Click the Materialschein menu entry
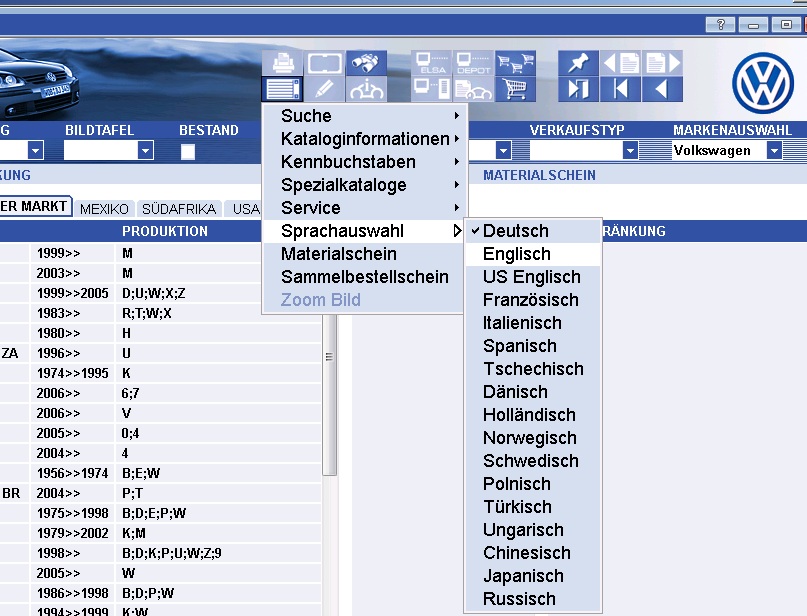807x616 pixels. pos(339,254)
